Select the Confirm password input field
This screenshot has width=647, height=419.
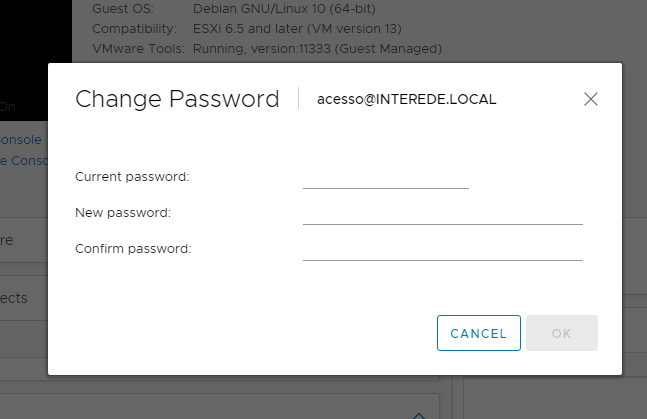pos(442,249)
